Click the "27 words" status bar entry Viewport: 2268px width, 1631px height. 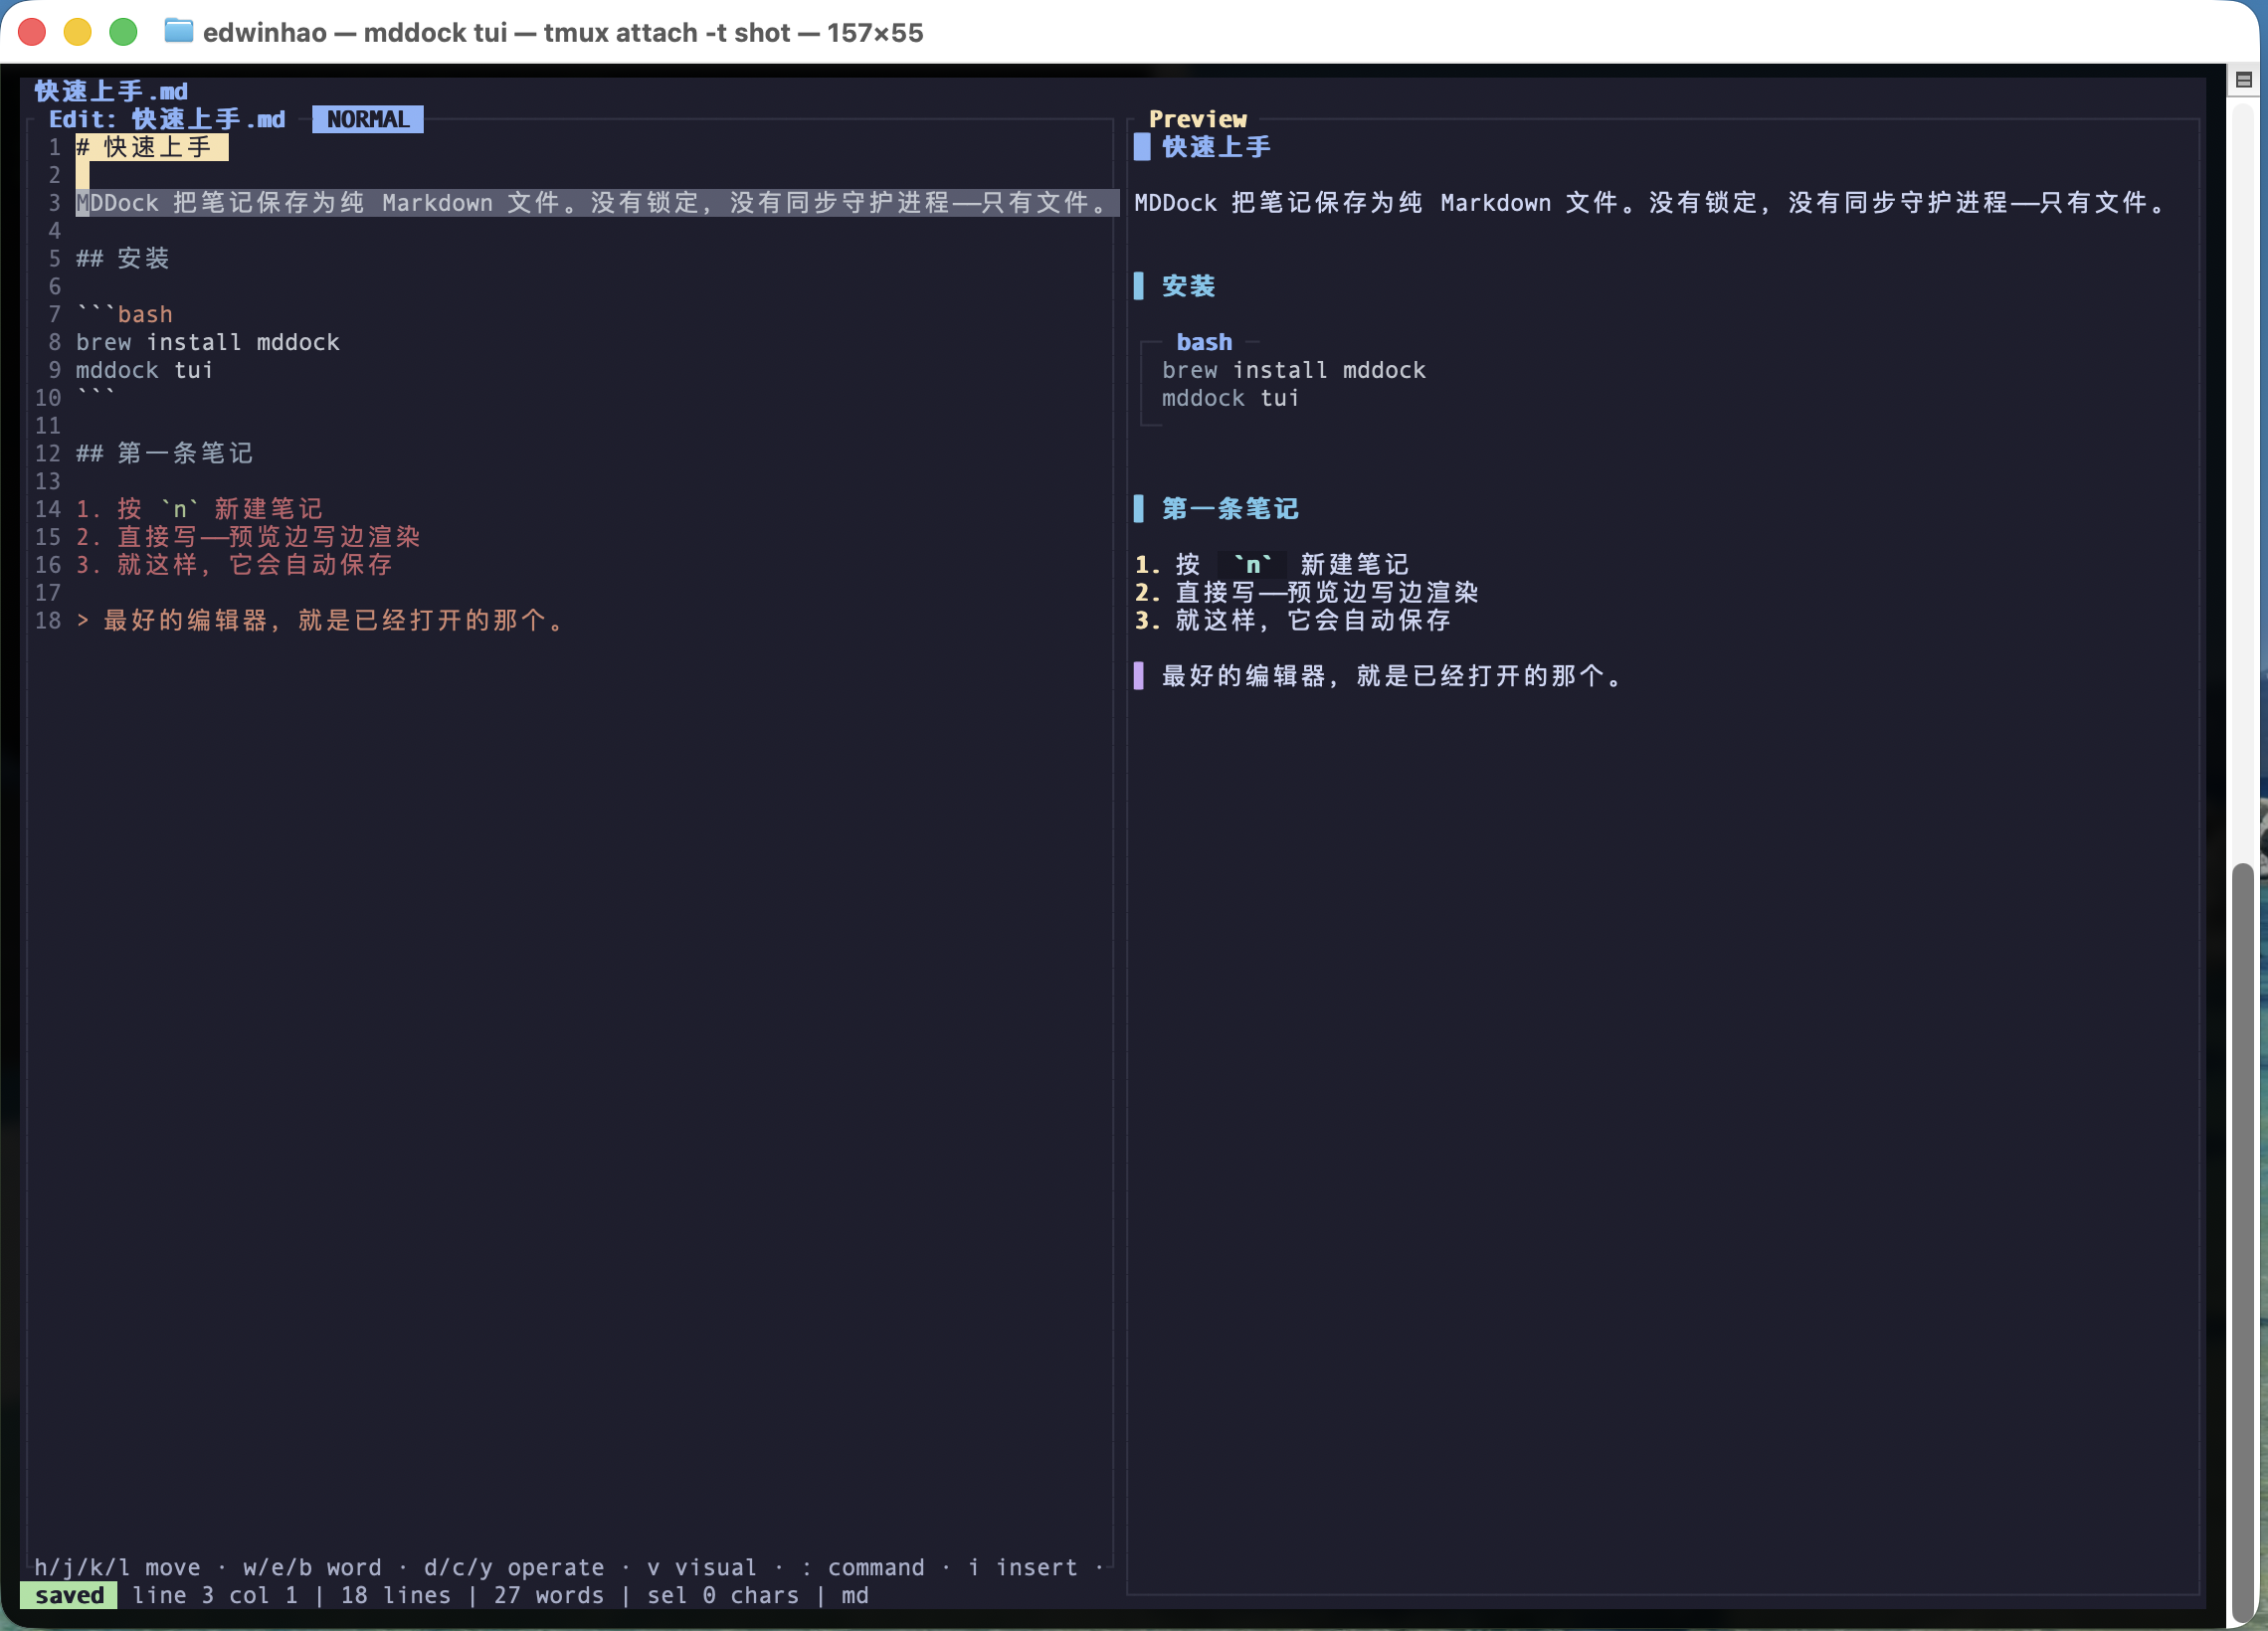pyautogui.click(x=549, y=1595)
